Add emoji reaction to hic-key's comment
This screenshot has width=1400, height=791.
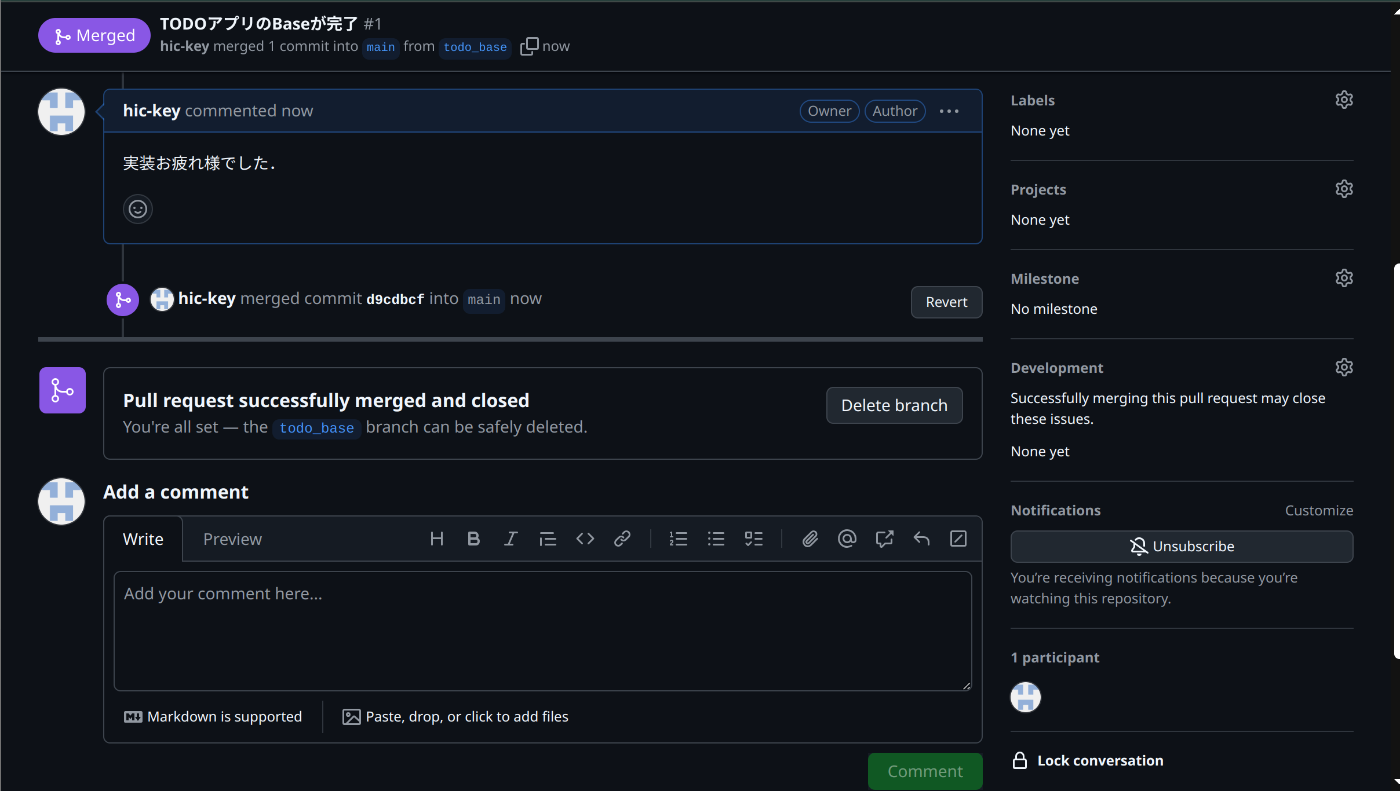[x=138, y=209]
